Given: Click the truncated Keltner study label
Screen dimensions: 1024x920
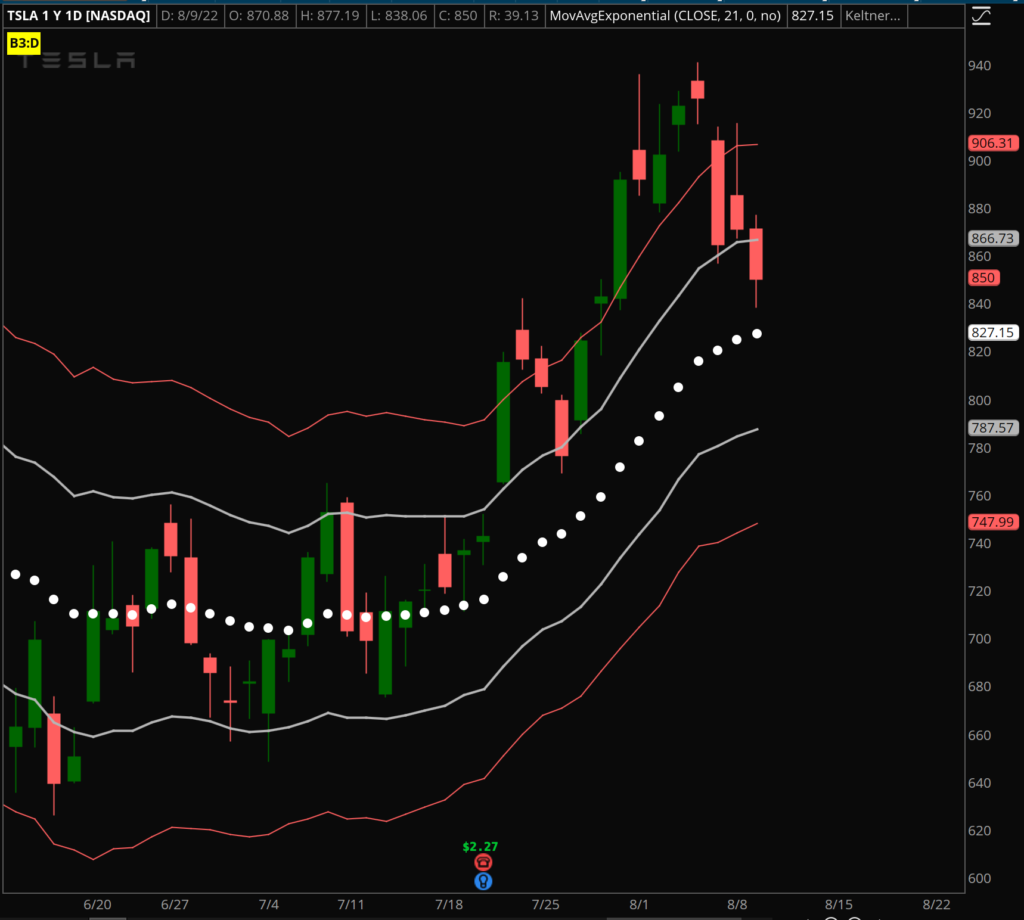Looking at the screenshot, I should coord(872,16).
